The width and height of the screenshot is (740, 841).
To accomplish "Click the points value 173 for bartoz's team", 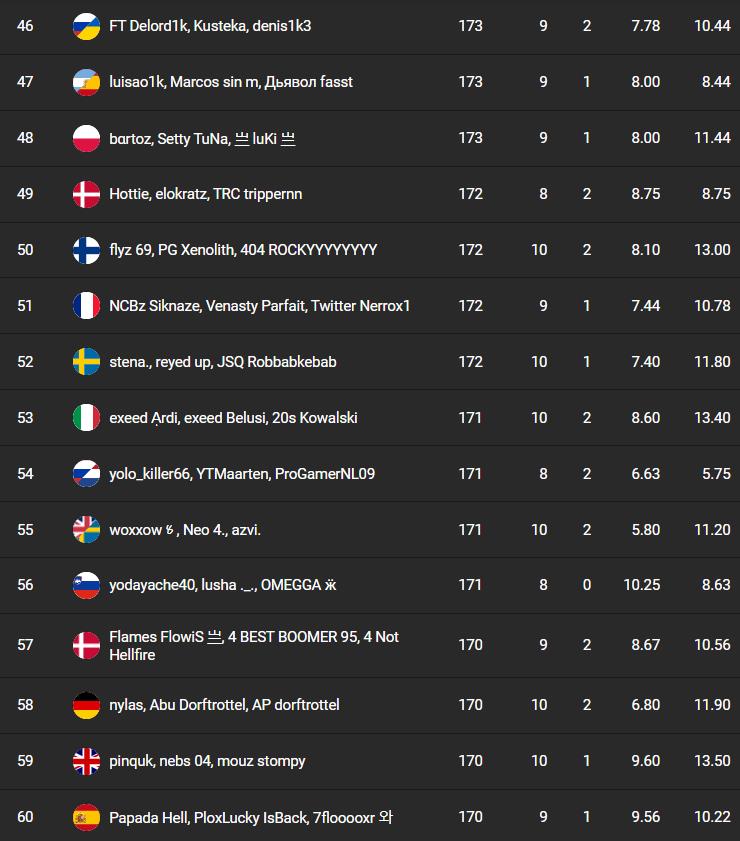I will click(470, 138).
